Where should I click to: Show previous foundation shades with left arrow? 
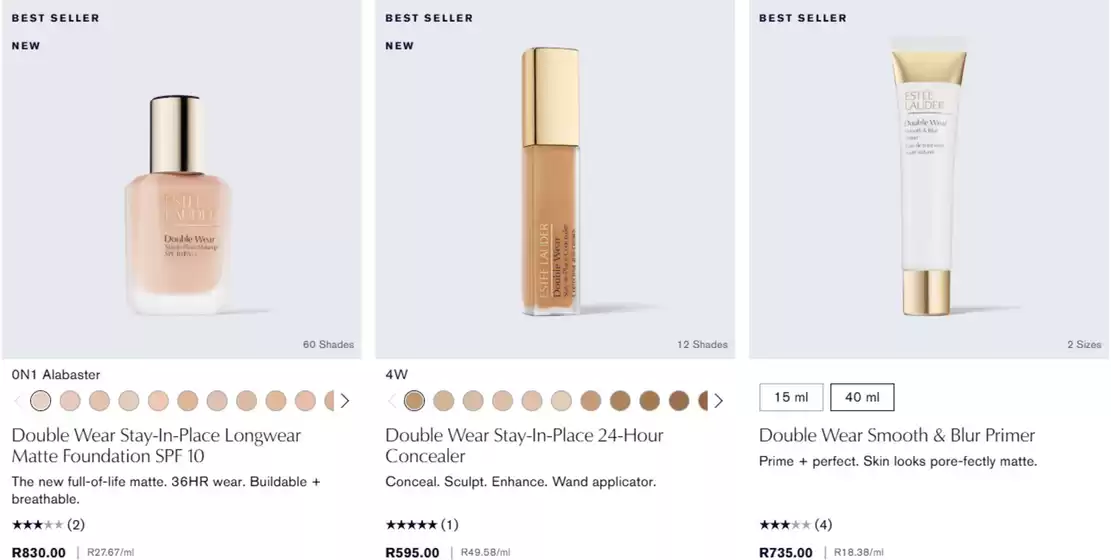17,401
